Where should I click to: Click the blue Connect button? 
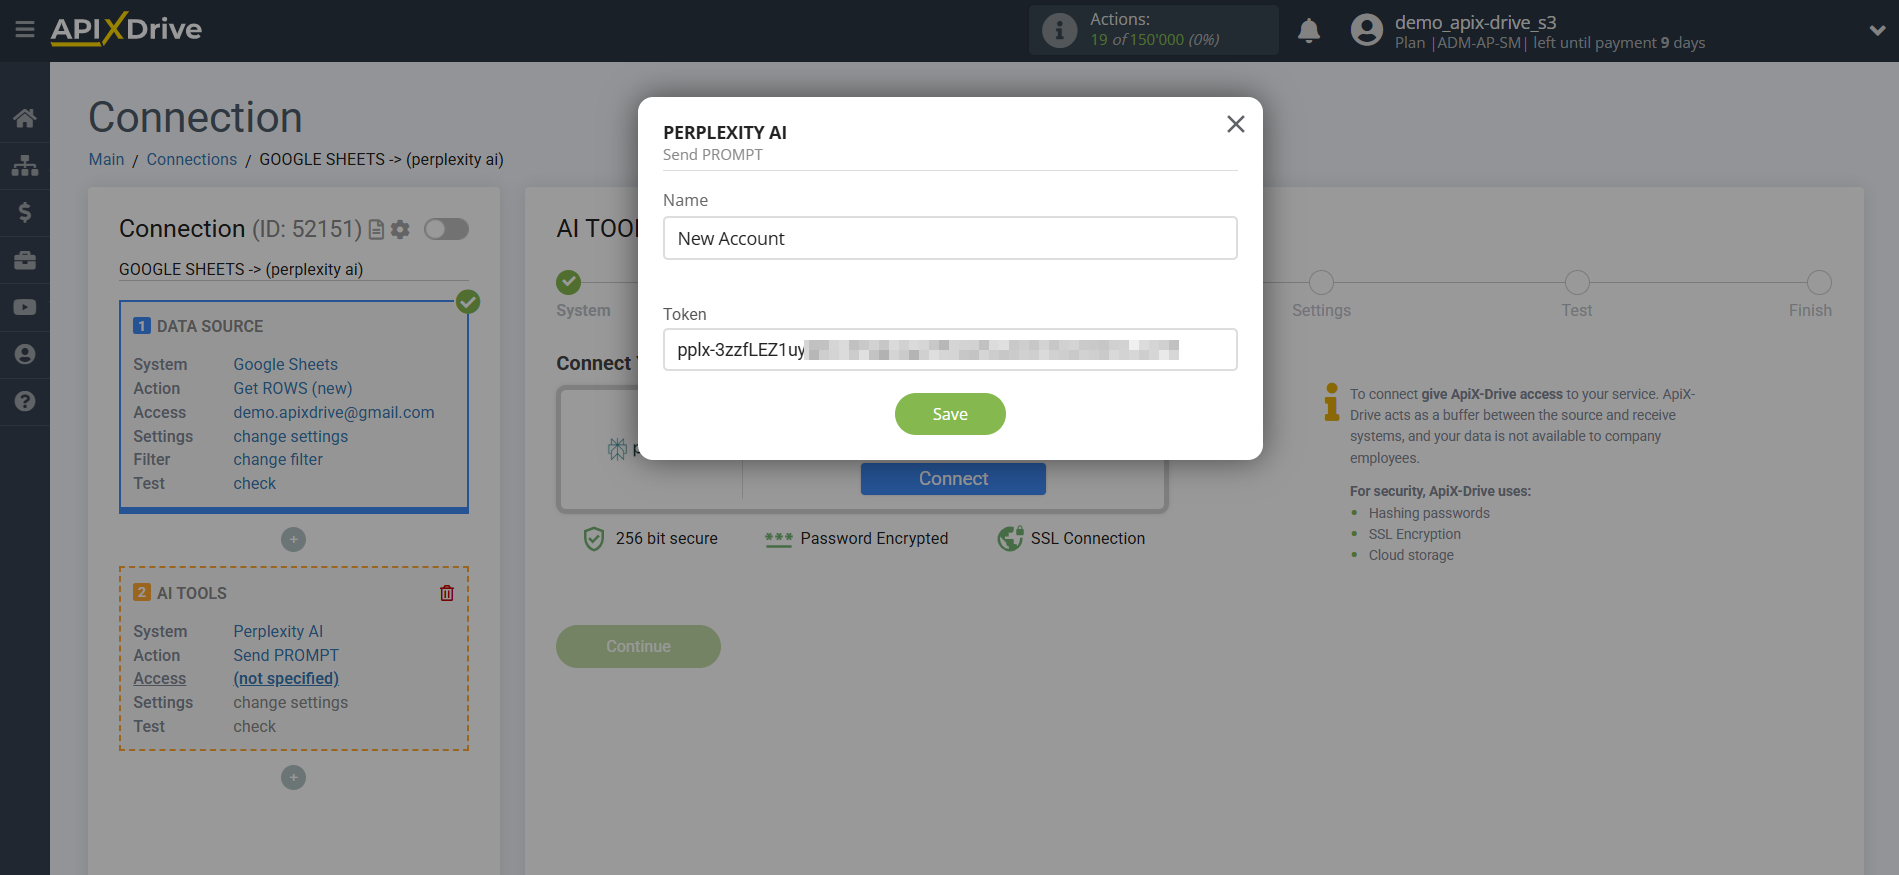953,479
